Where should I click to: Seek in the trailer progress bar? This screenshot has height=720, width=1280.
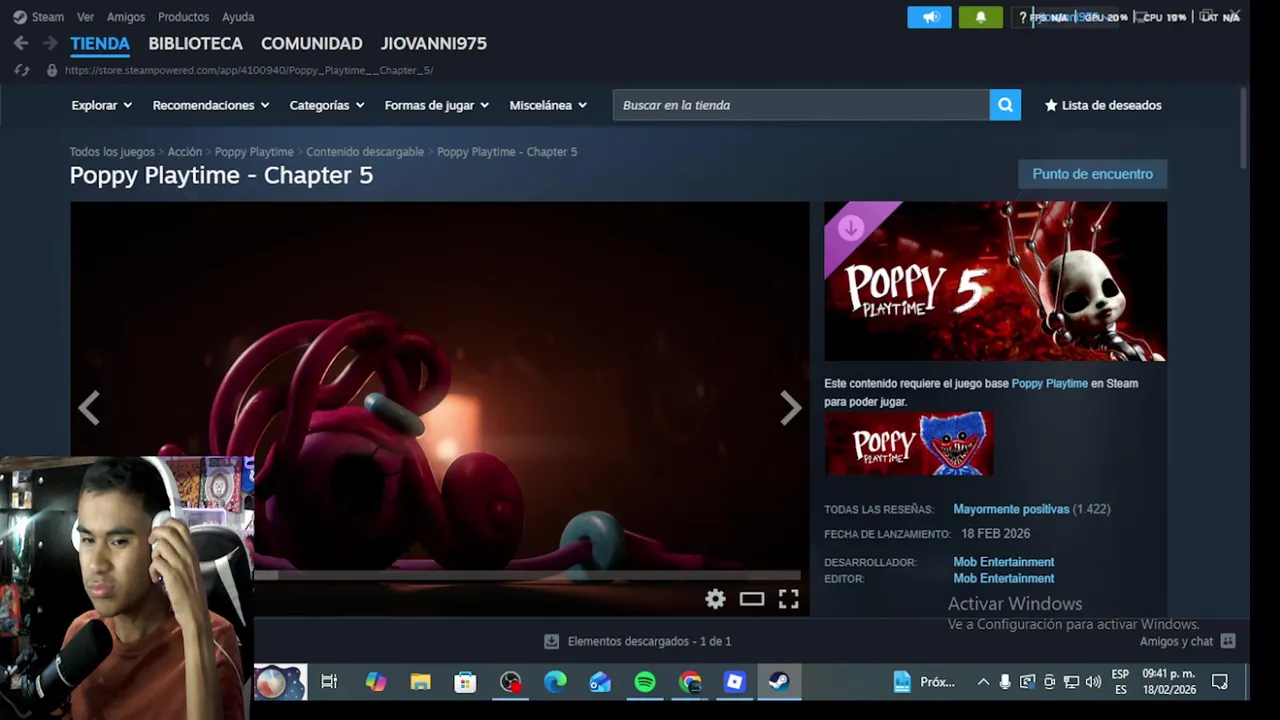click(527, 575)
